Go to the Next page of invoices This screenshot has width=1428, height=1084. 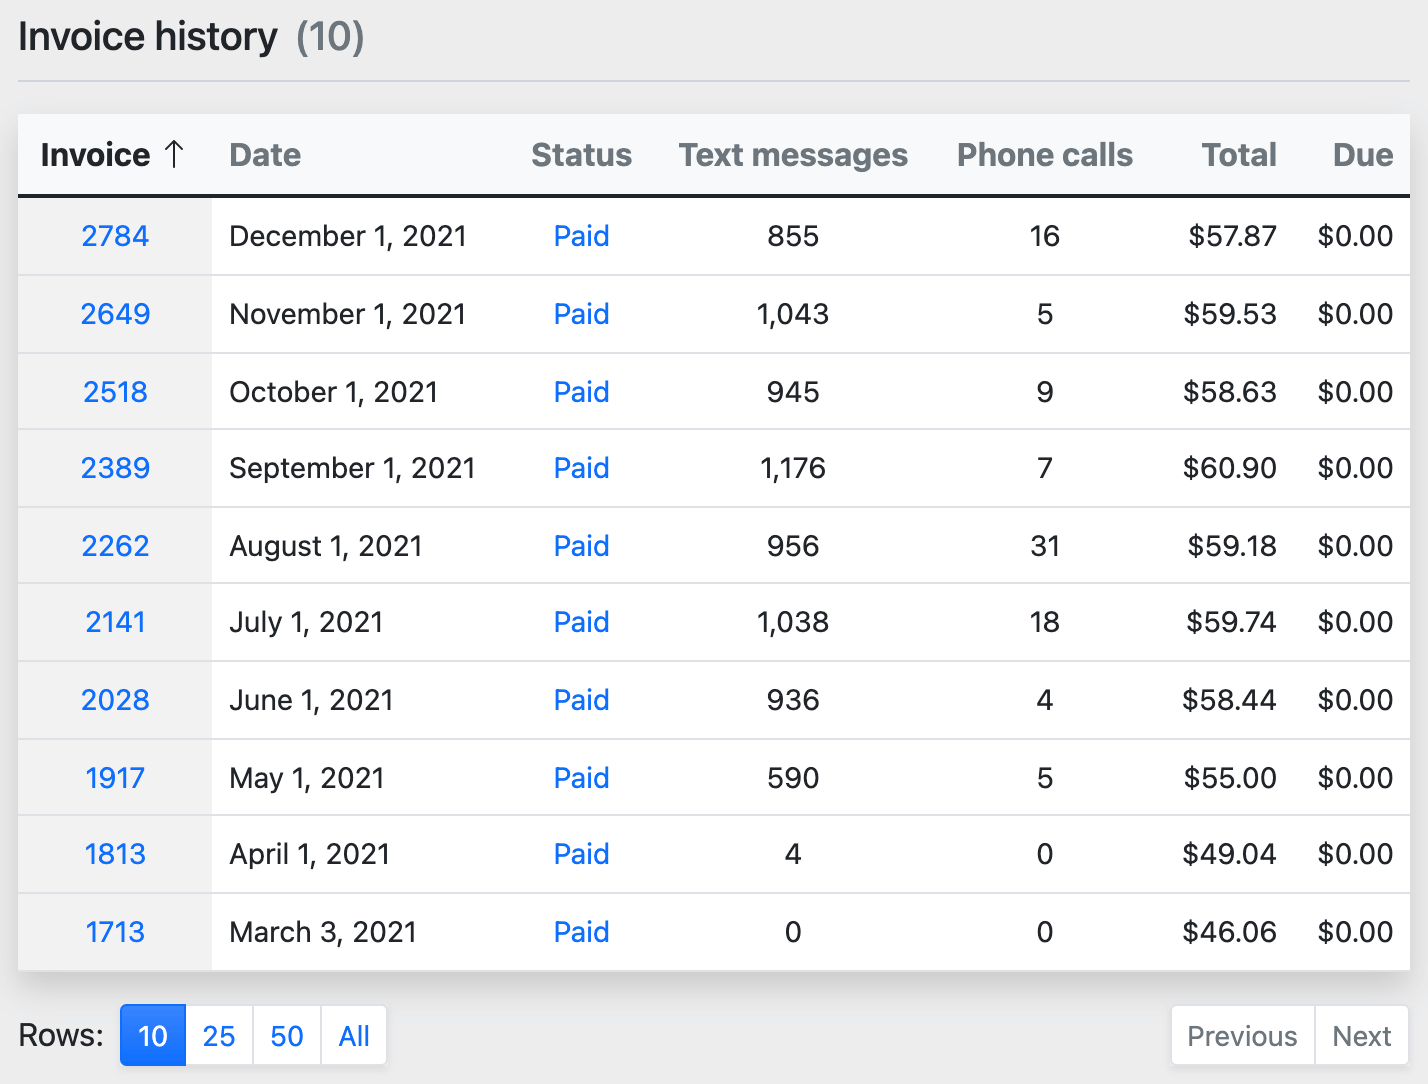pyautogui.click(x=1361, y=1036)
